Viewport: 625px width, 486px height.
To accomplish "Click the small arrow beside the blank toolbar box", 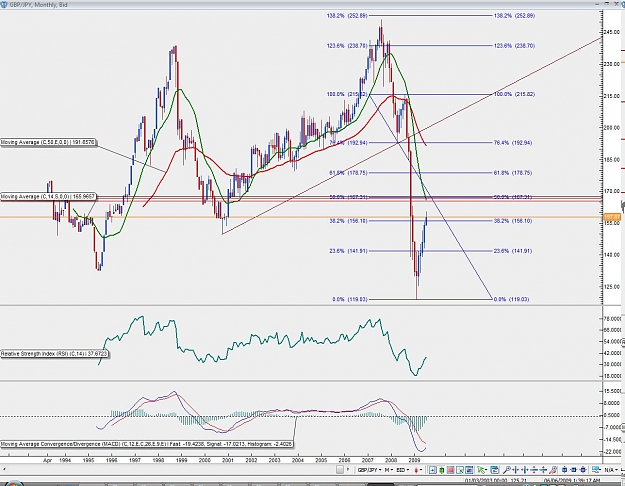I will 348,469.
